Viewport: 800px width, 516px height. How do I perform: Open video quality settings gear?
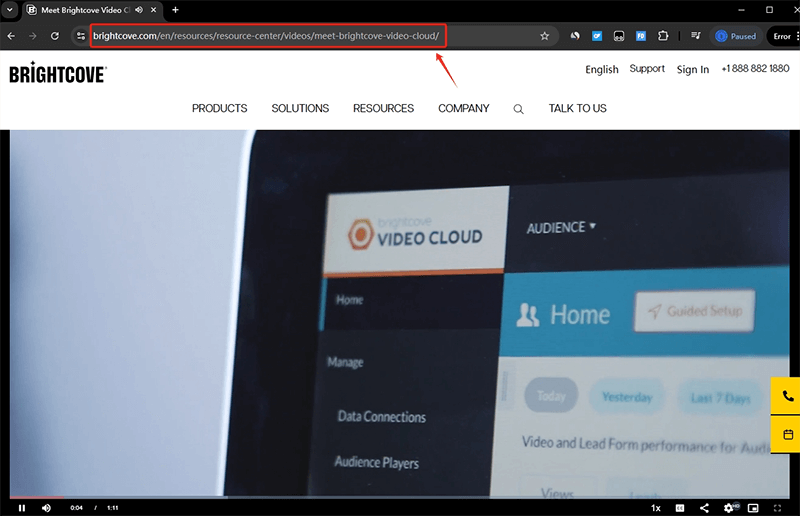click(x=729, y=508)
